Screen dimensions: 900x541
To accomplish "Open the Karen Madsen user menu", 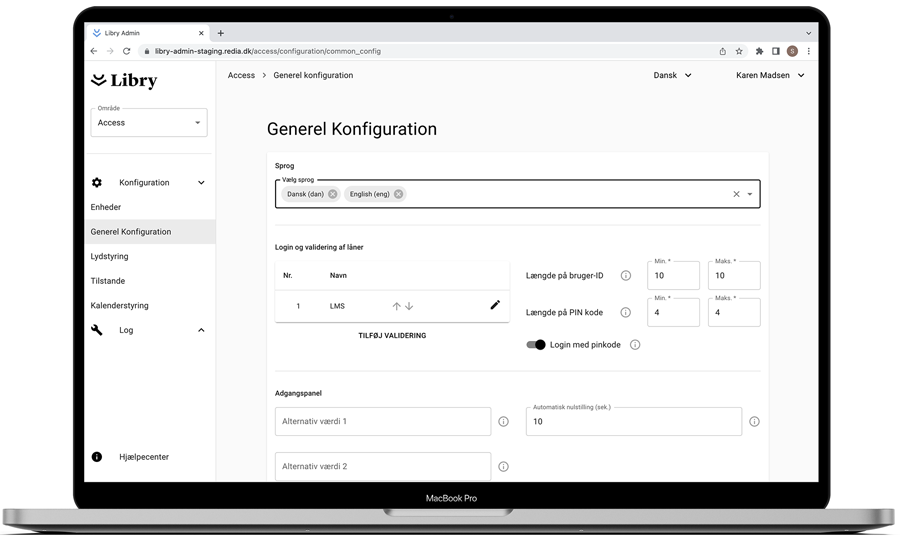I will pyautogui.click(x=770, y=75).
